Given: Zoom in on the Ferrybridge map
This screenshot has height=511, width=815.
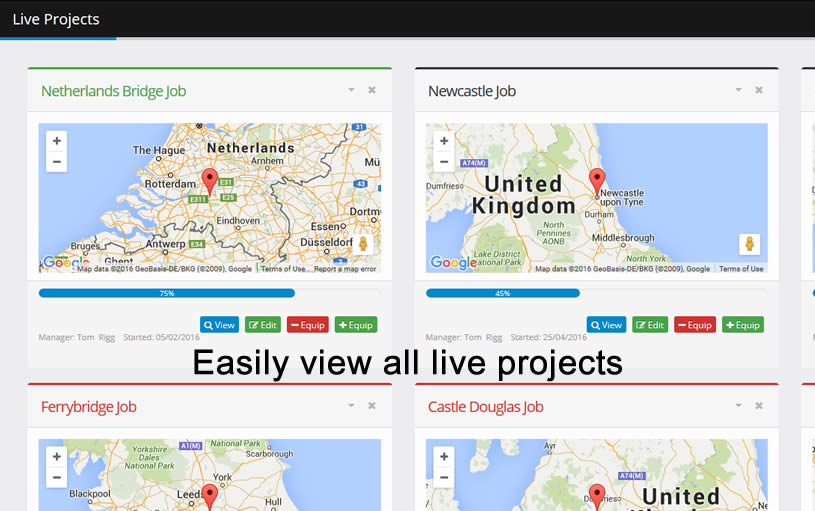Looking at the screenshot, I should point(57,456).
